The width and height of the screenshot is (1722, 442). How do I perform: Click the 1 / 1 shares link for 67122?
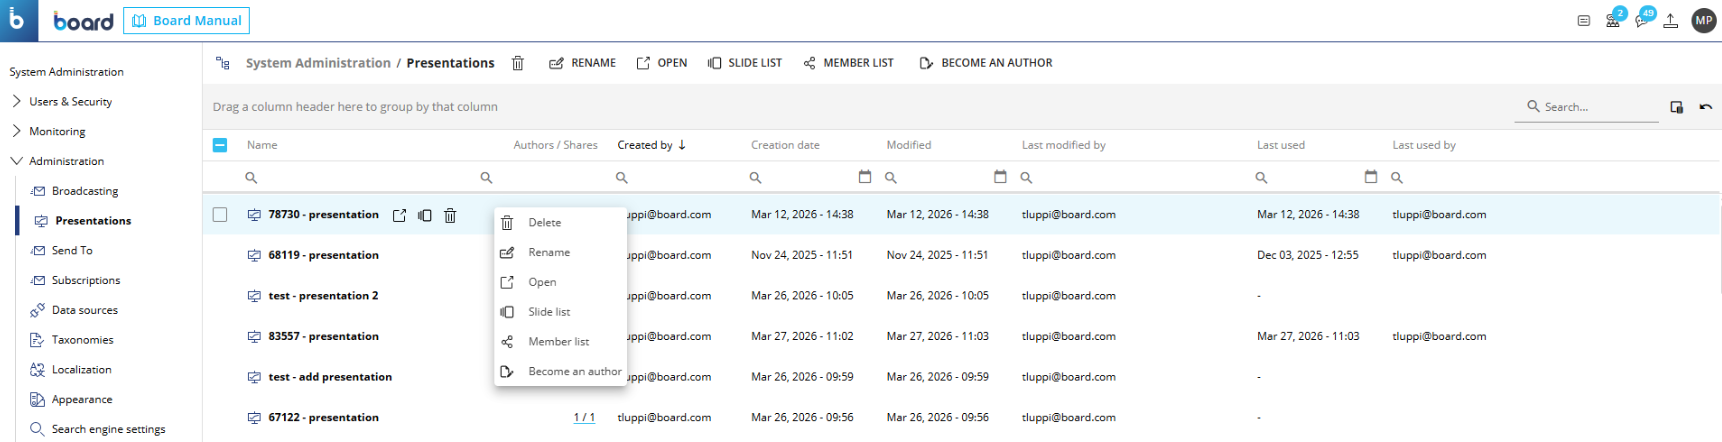coord(584,418)
